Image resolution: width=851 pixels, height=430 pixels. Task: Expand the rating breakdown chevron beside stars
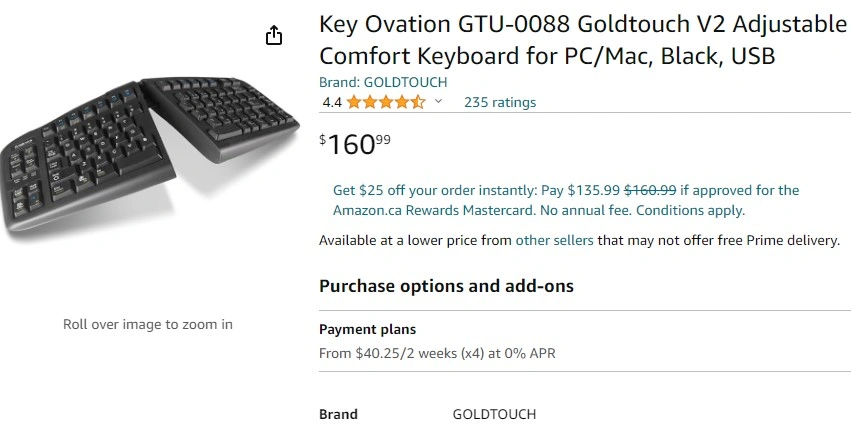pyautogui.click(x=438, y=102)
